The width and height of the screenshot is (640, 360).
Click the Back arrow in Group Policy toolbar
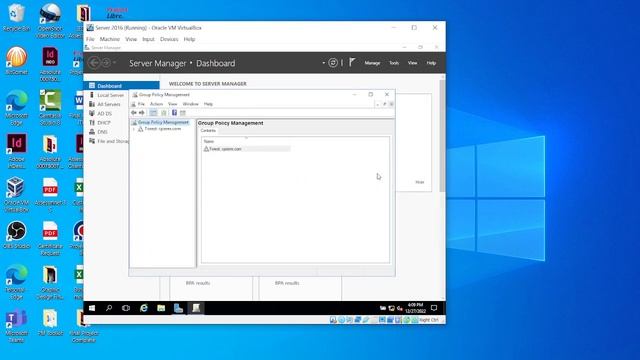point(134,113)
